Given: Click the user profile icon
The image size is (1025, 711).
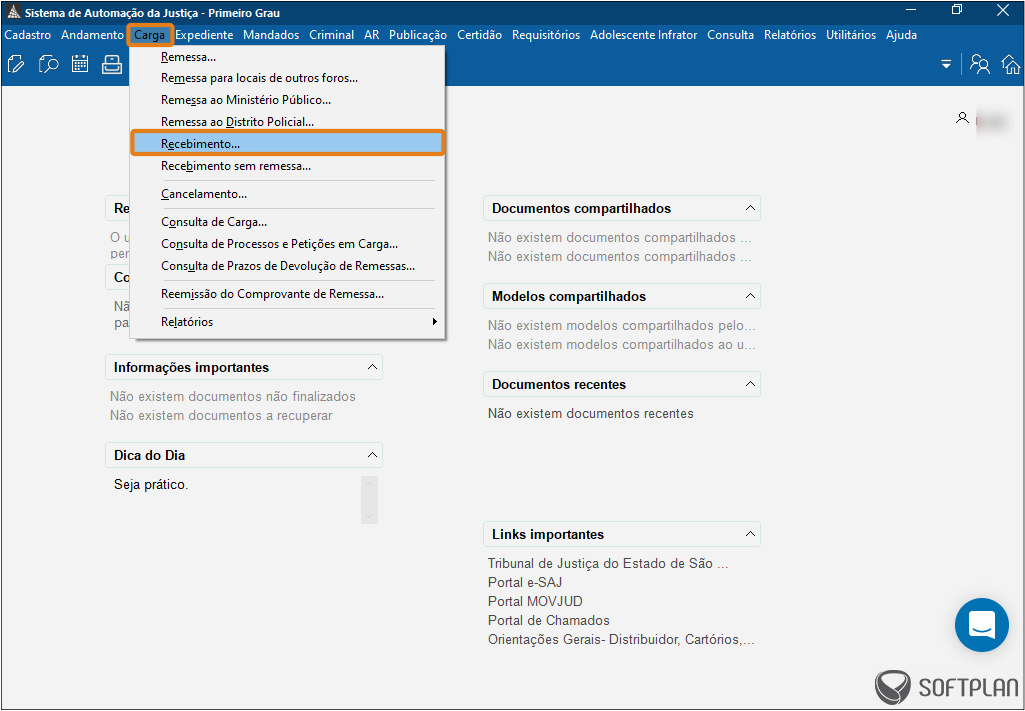Looking at the screenshot, I should (962, 118).
